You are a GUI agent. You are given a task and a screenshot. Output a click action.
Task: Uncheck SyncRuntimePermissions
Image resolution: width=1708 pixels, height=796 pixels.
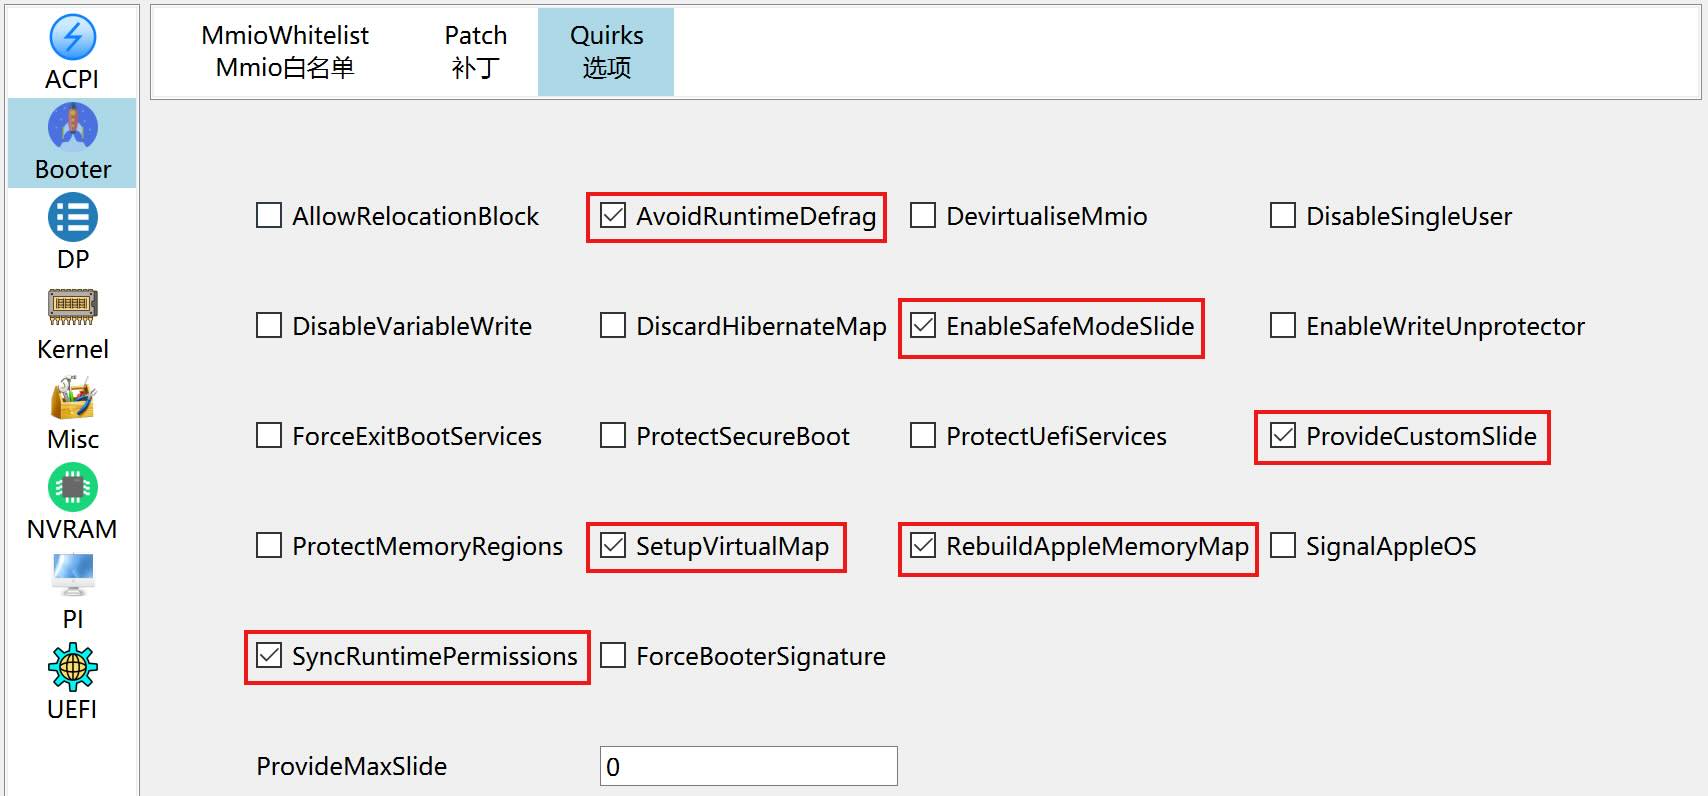point(269,656)
